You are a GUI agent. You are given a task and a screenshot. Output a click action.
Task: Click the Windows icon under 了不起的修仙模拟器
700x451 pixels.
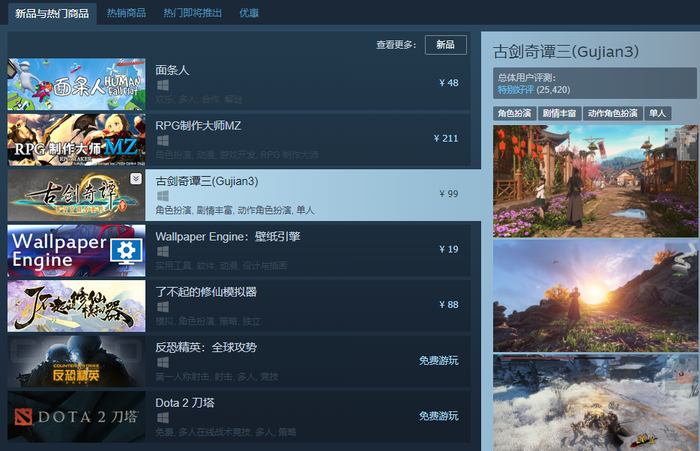[163, 307]
